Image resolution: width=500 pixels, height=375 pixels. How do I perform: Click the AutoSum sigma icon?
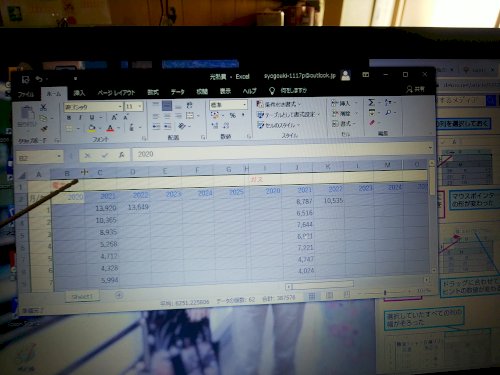[372, 102]
